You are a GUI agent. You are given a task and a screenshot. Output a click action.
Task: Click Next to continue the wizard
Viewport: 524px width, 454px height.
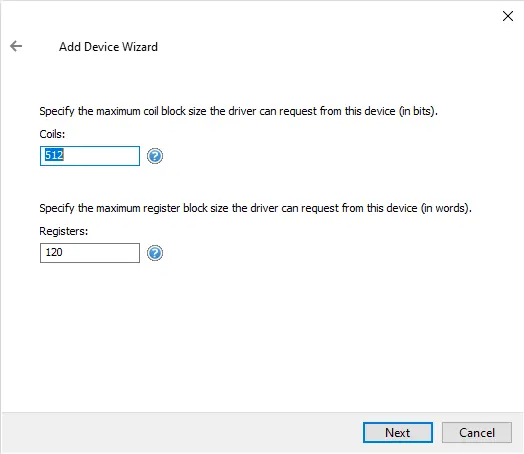(x=398, y=433)
